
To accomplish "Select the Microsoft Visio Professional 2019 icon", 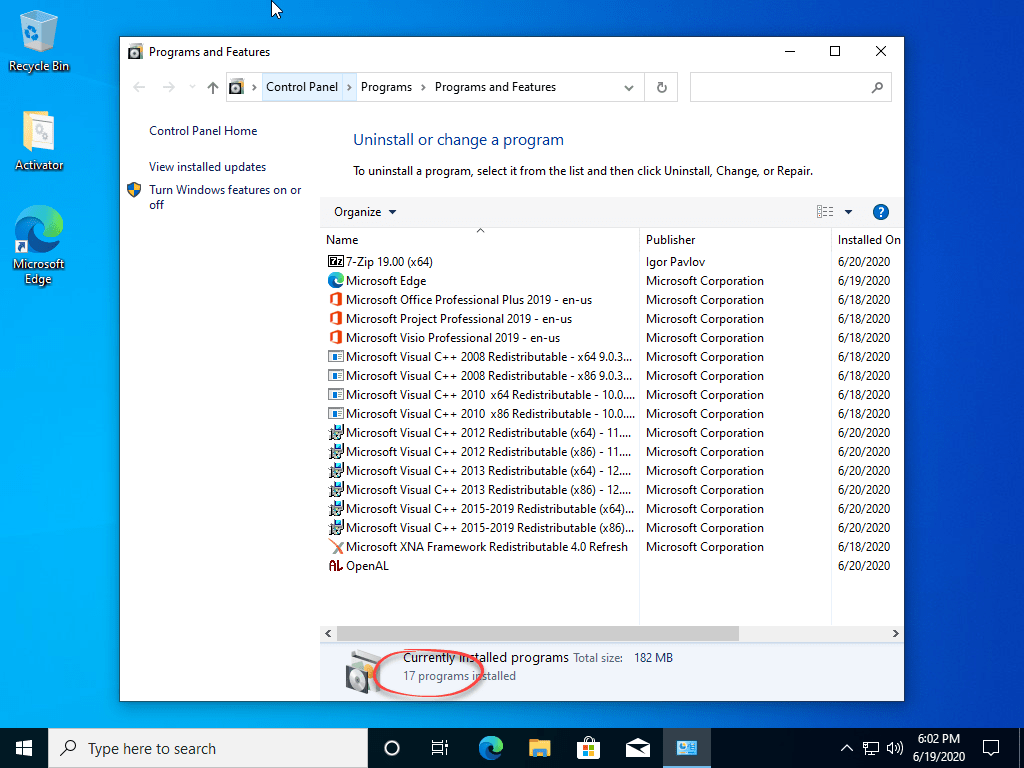I will click(x=336, y=338).
